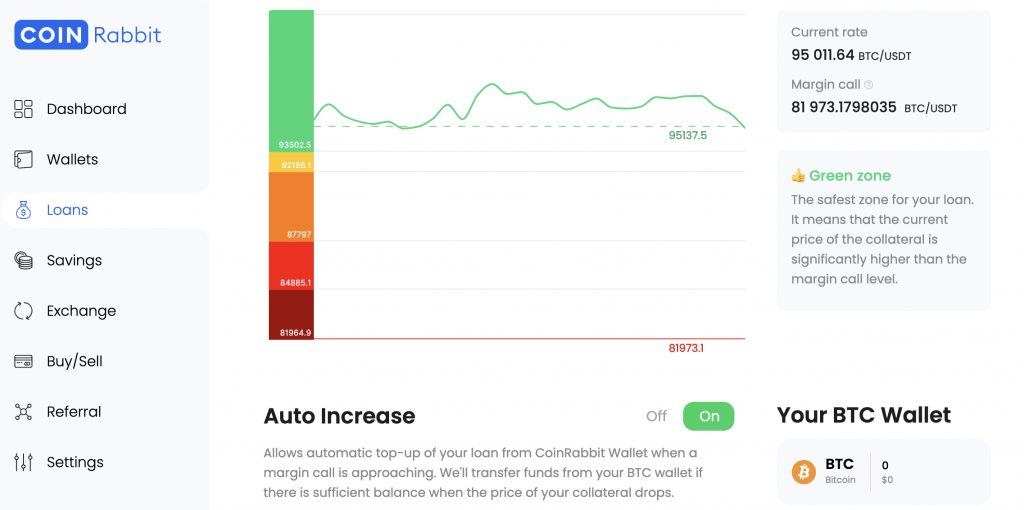This screenshot has width=1024, height=510.
Task: Click the orange Bitcoin wallet icon
Action: (804, 471)
